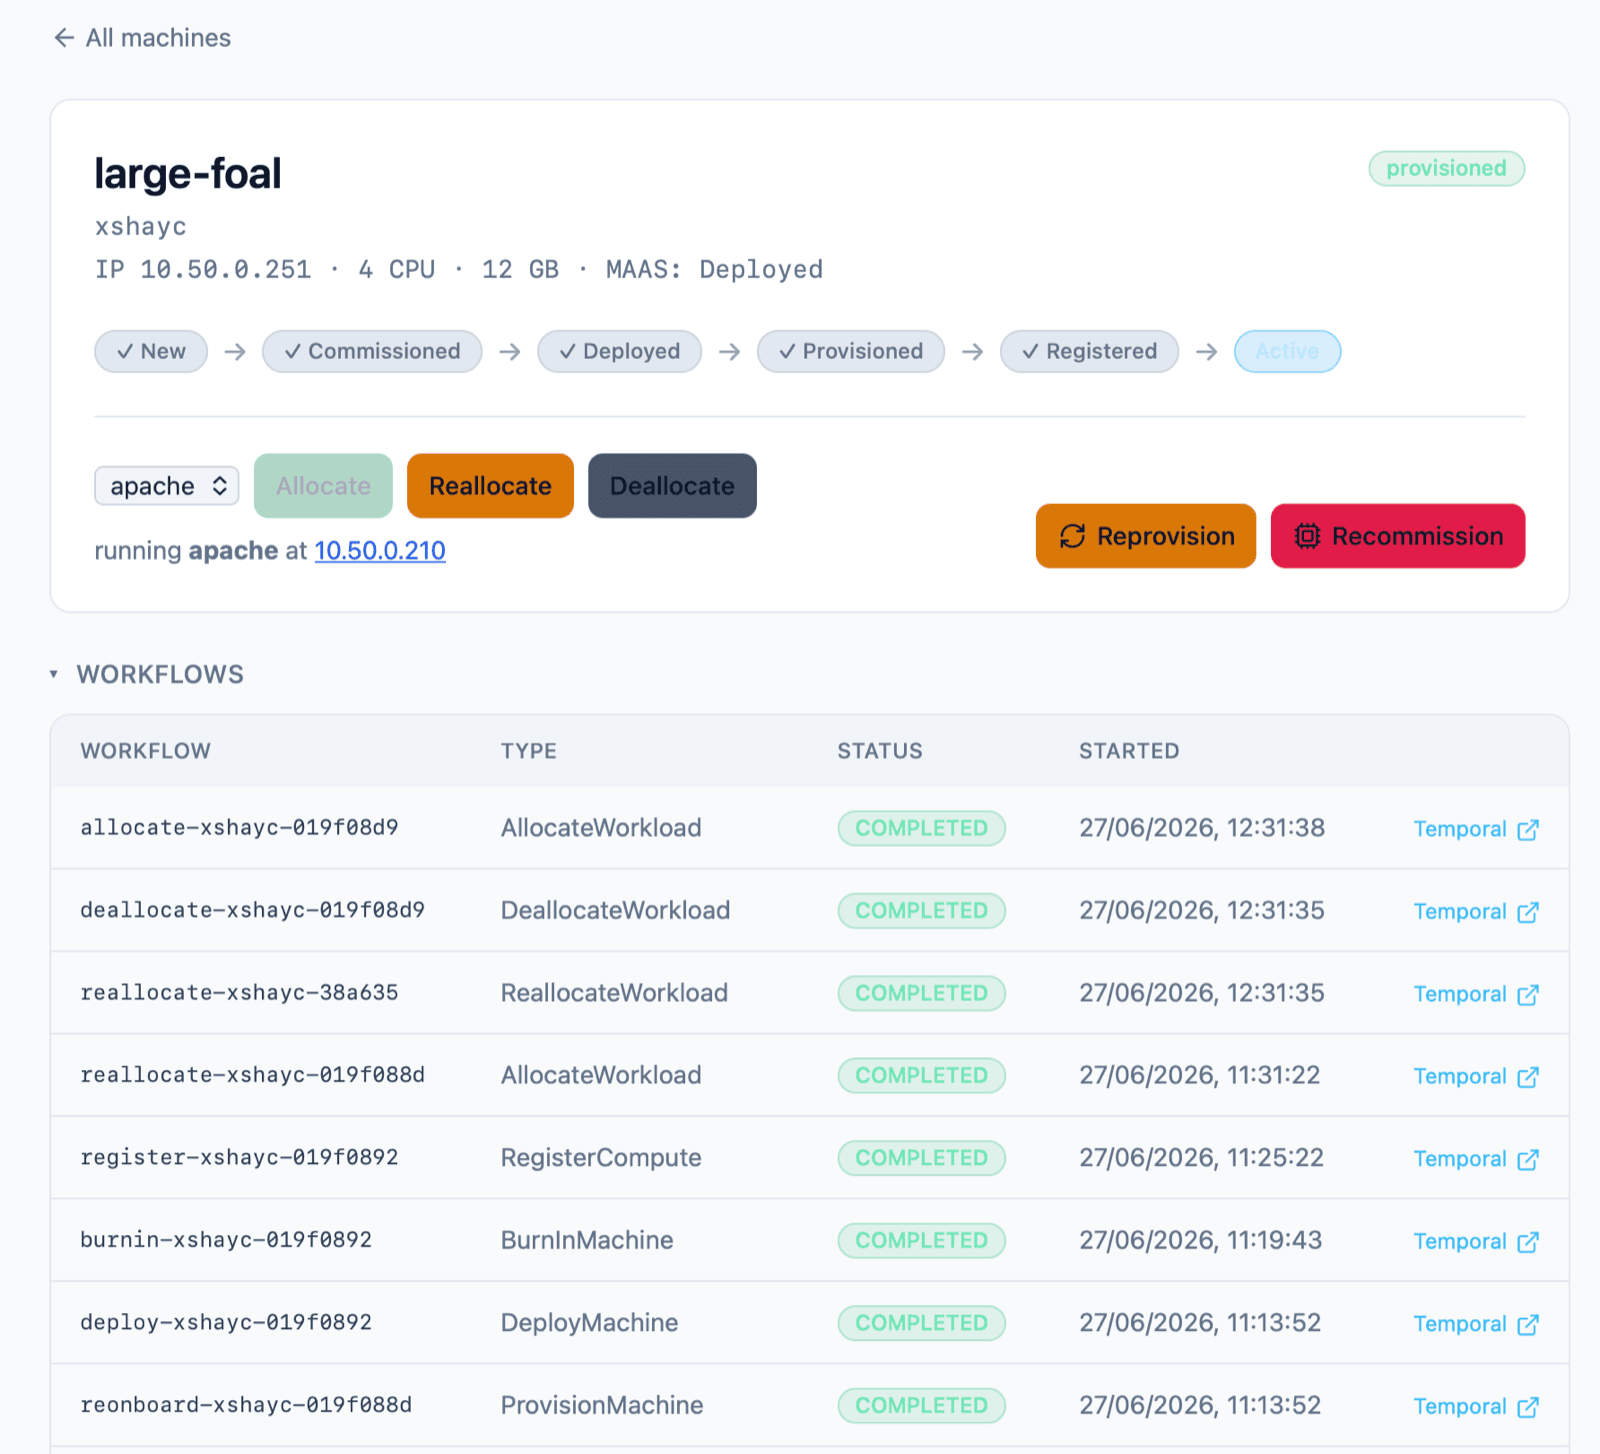Click the xshayc machine ID text

pyautogui.click(x=141, y=227)
